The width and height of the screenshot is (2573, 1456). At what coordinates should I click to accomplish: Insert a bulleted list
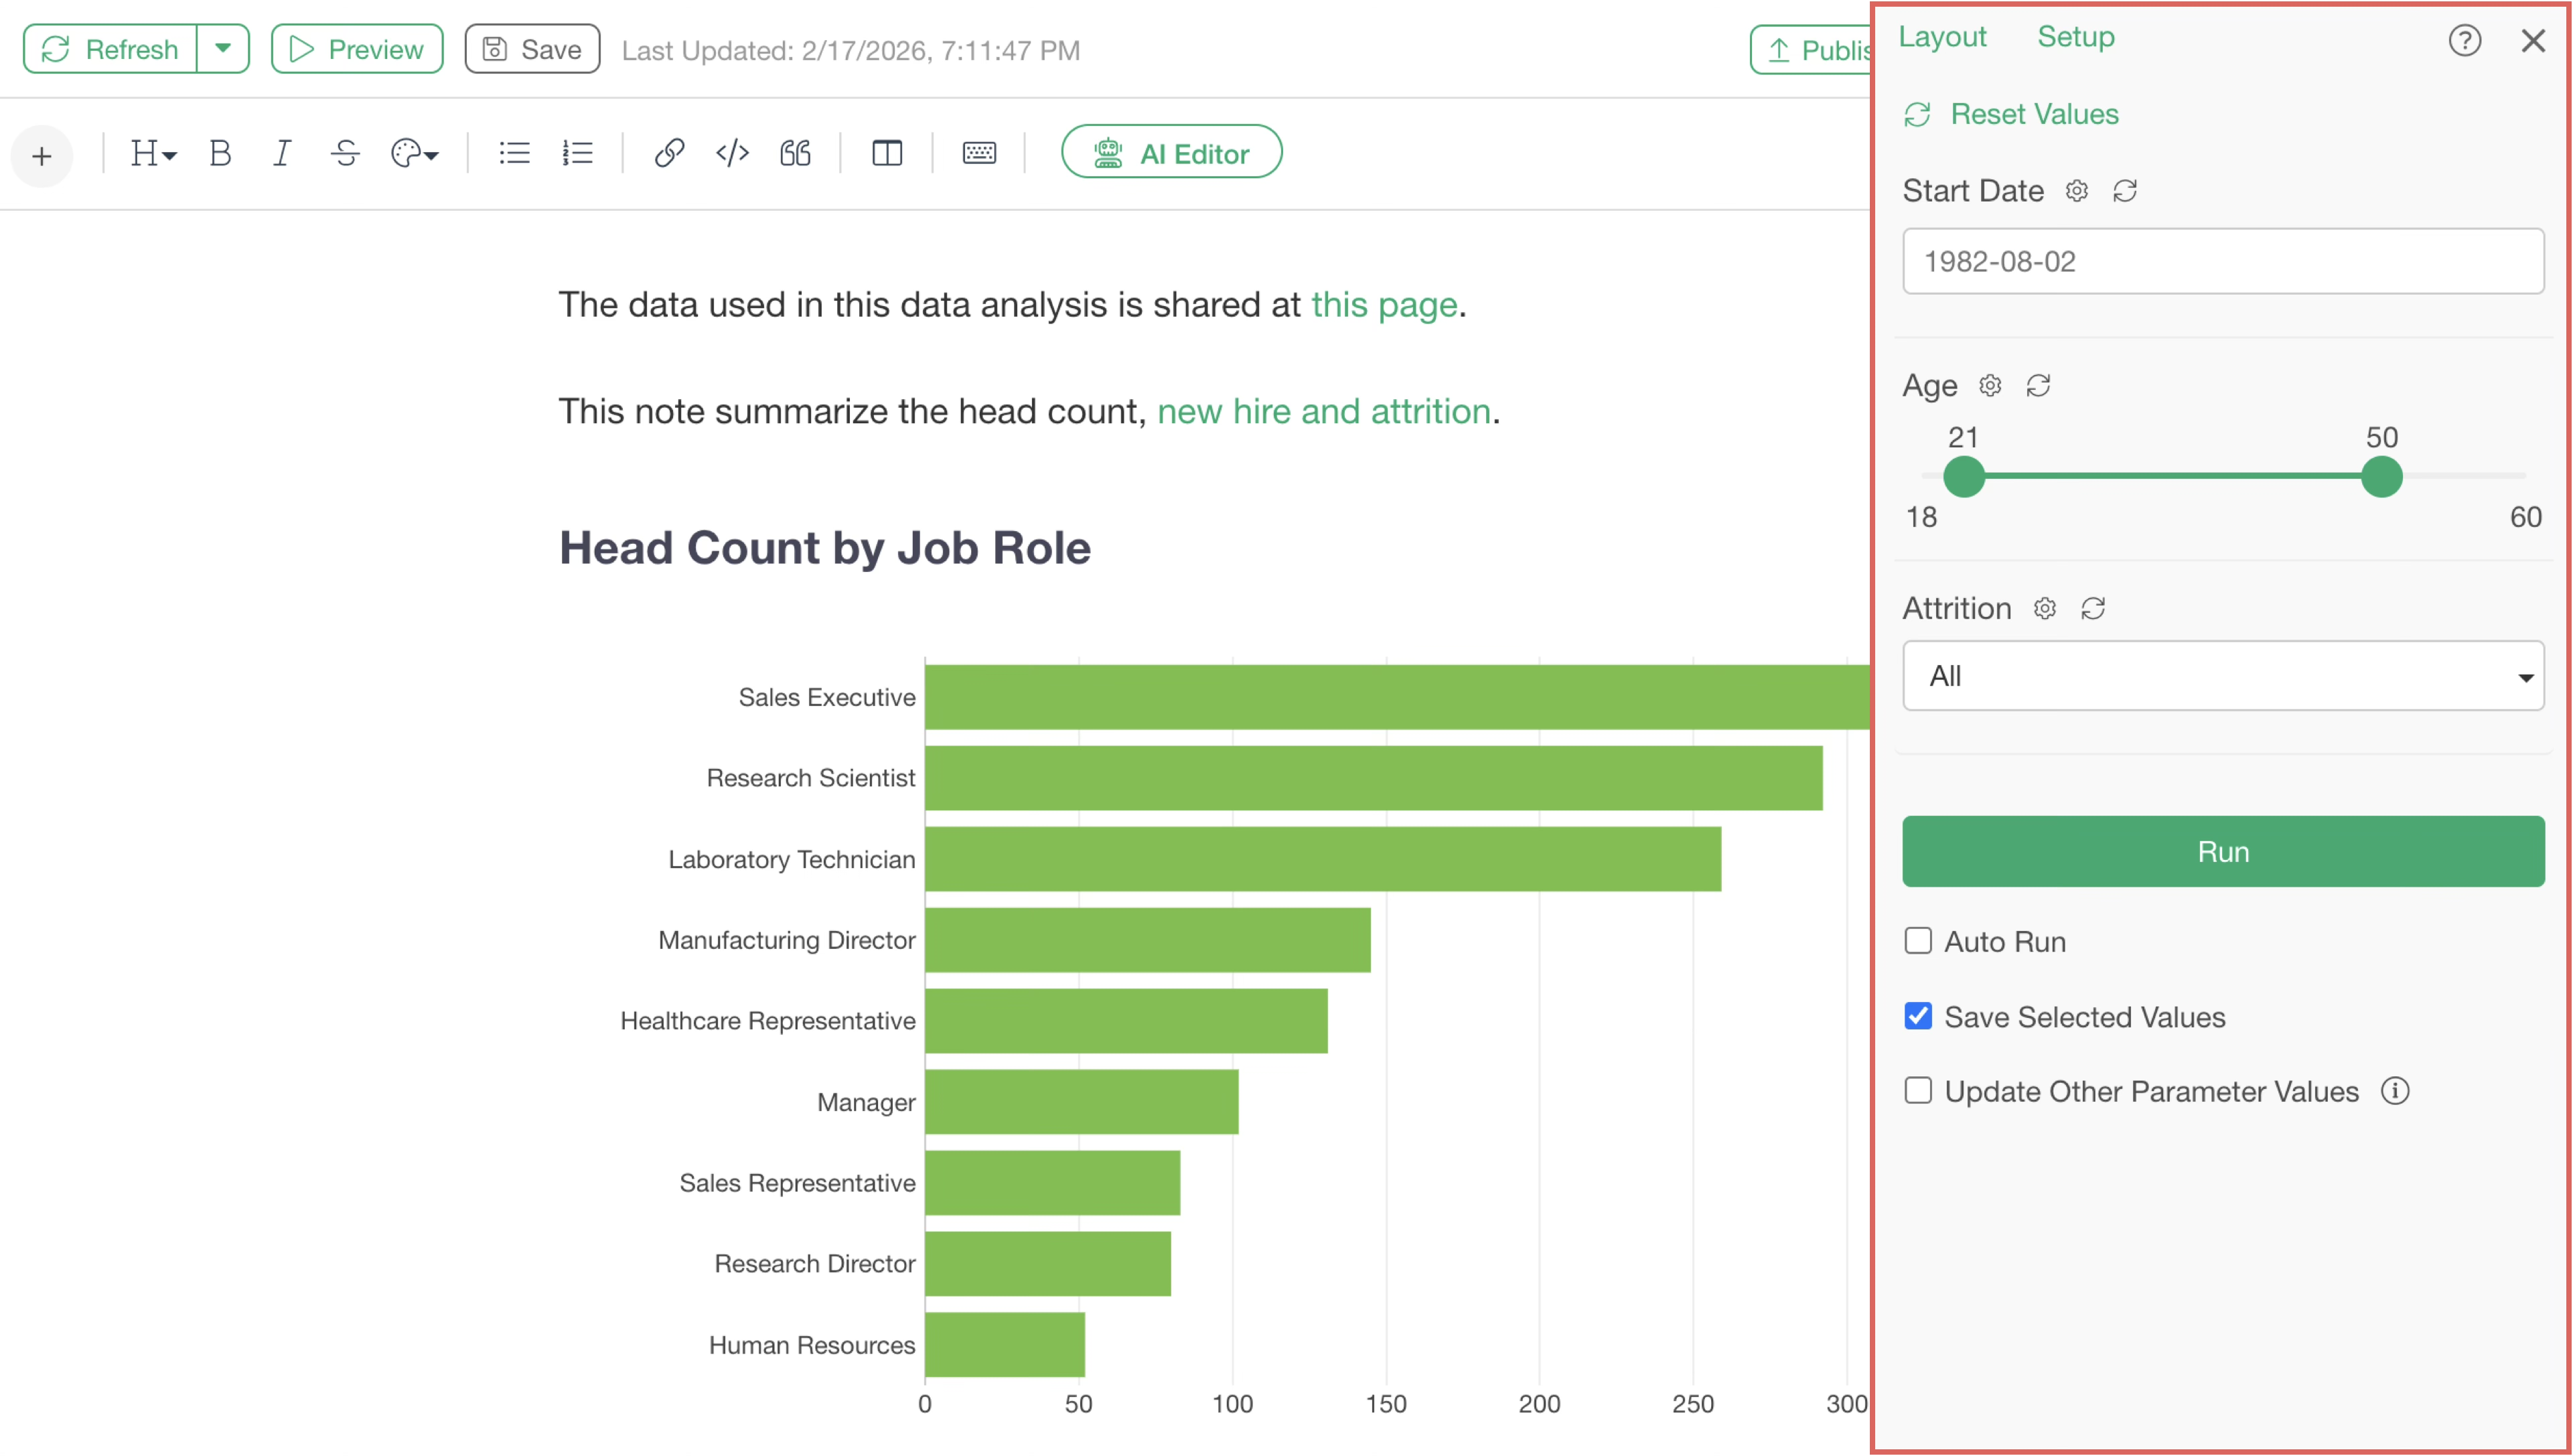pos(514,153)
